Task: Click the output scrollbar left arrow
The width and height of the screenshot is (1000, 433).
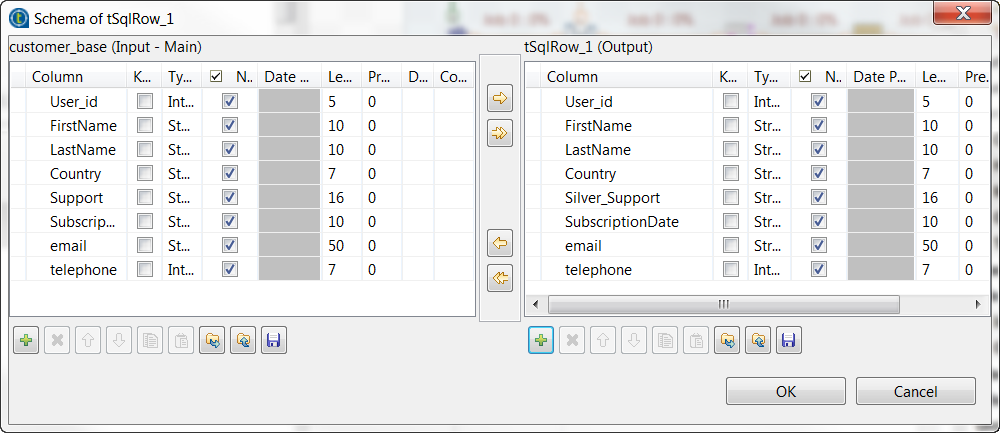Action: (x=535, y=304)
